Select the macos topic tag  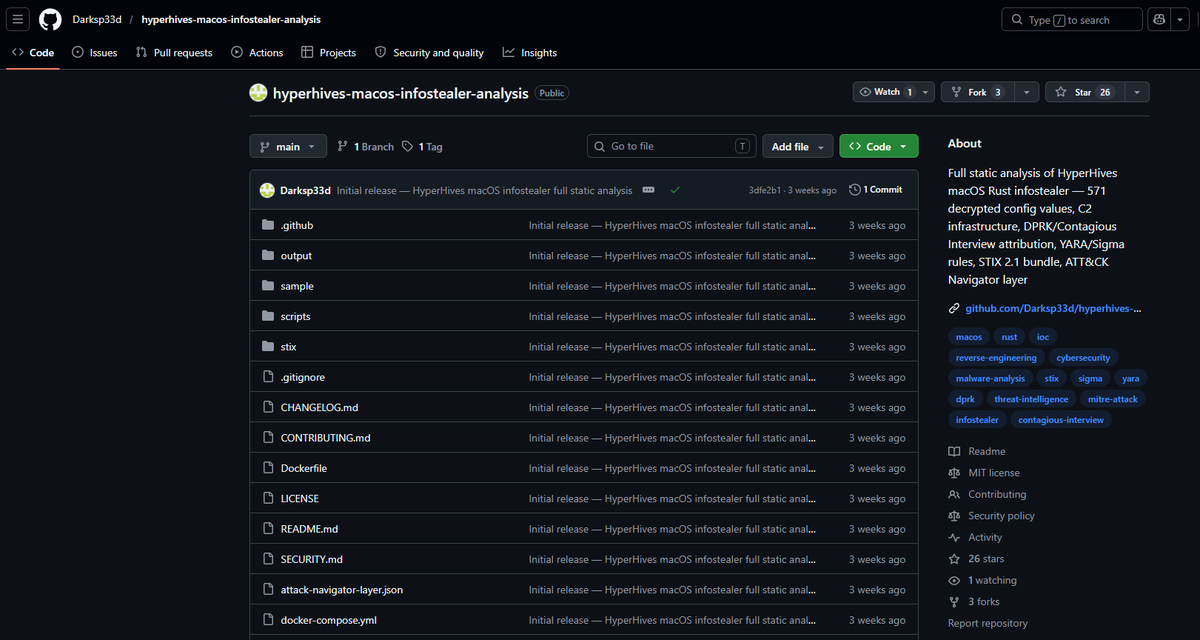click(969, 337)
